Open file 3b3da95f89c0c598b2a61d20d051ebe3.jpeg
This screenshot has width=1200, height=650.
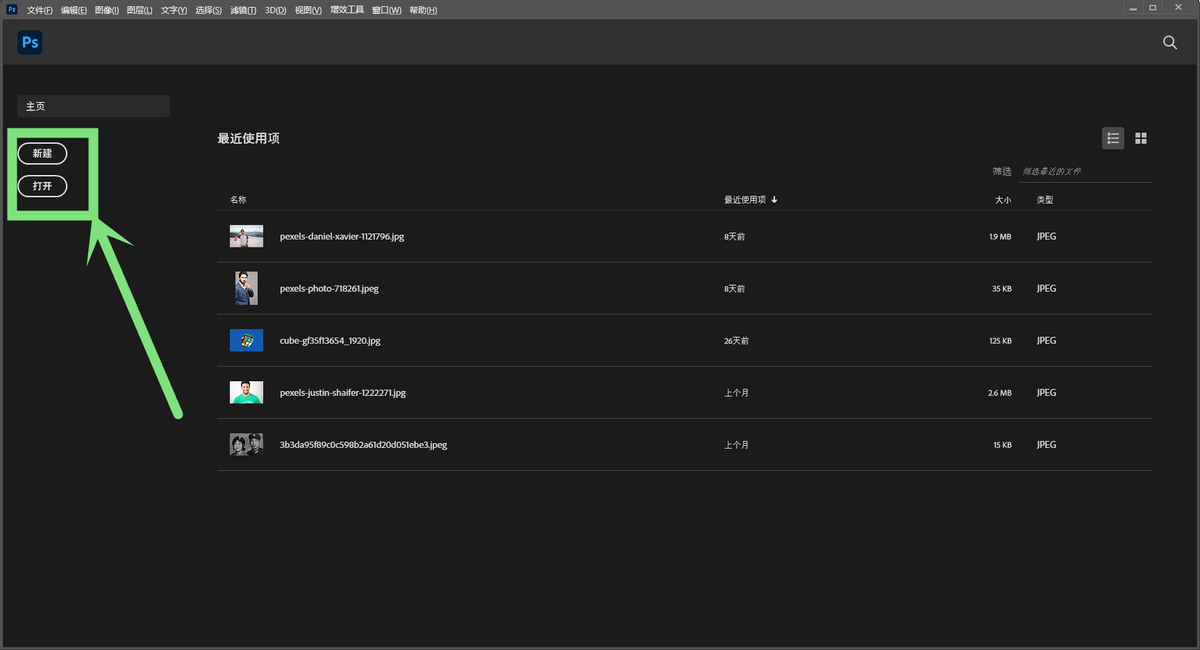pos(363,445)
